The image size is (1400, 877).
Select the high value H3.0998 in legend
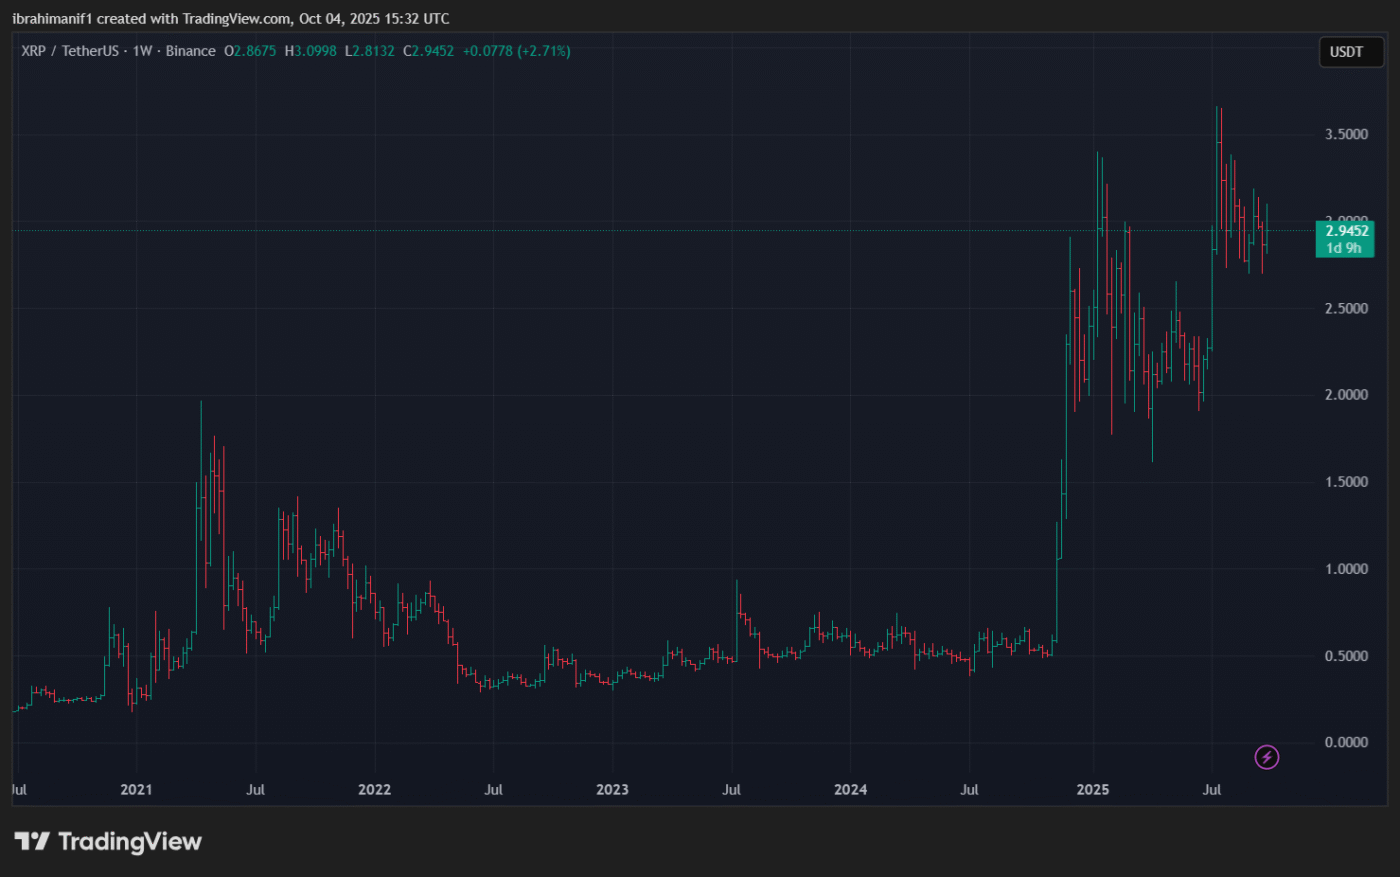tap(310, 51)
